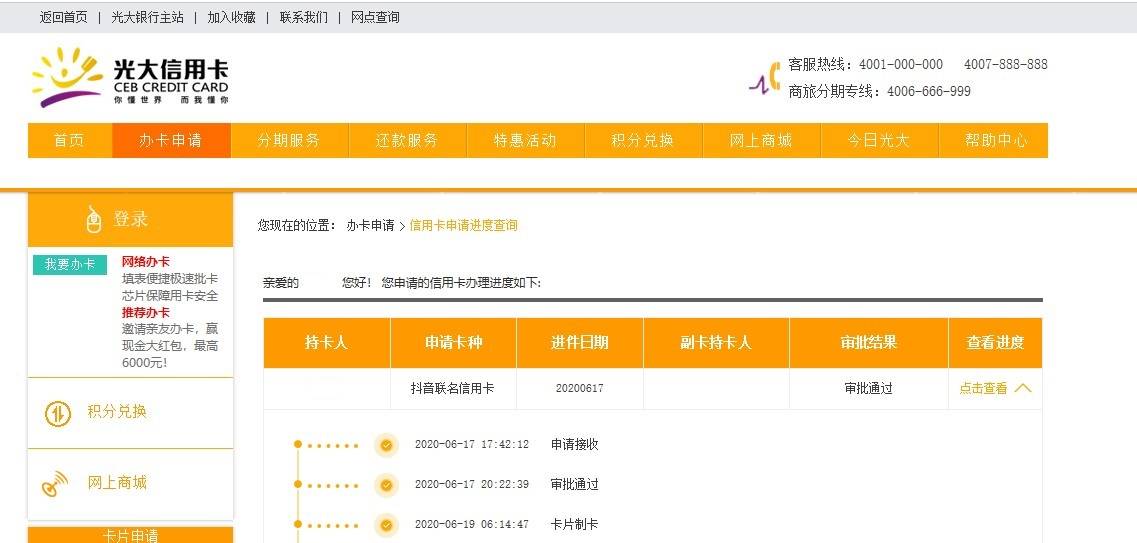Open the 网上商城 navigation tab

[761, 140]
